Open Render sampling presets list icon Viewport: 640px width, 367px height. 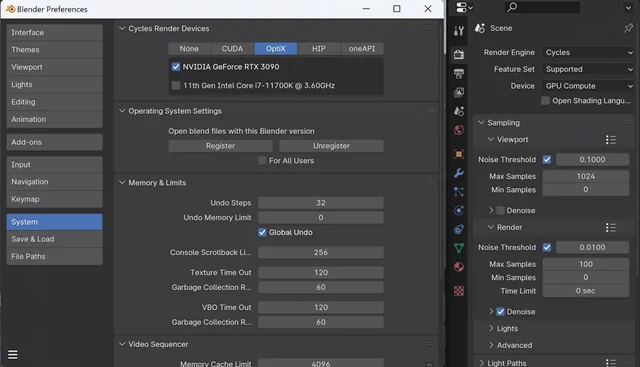pos(611,227)
